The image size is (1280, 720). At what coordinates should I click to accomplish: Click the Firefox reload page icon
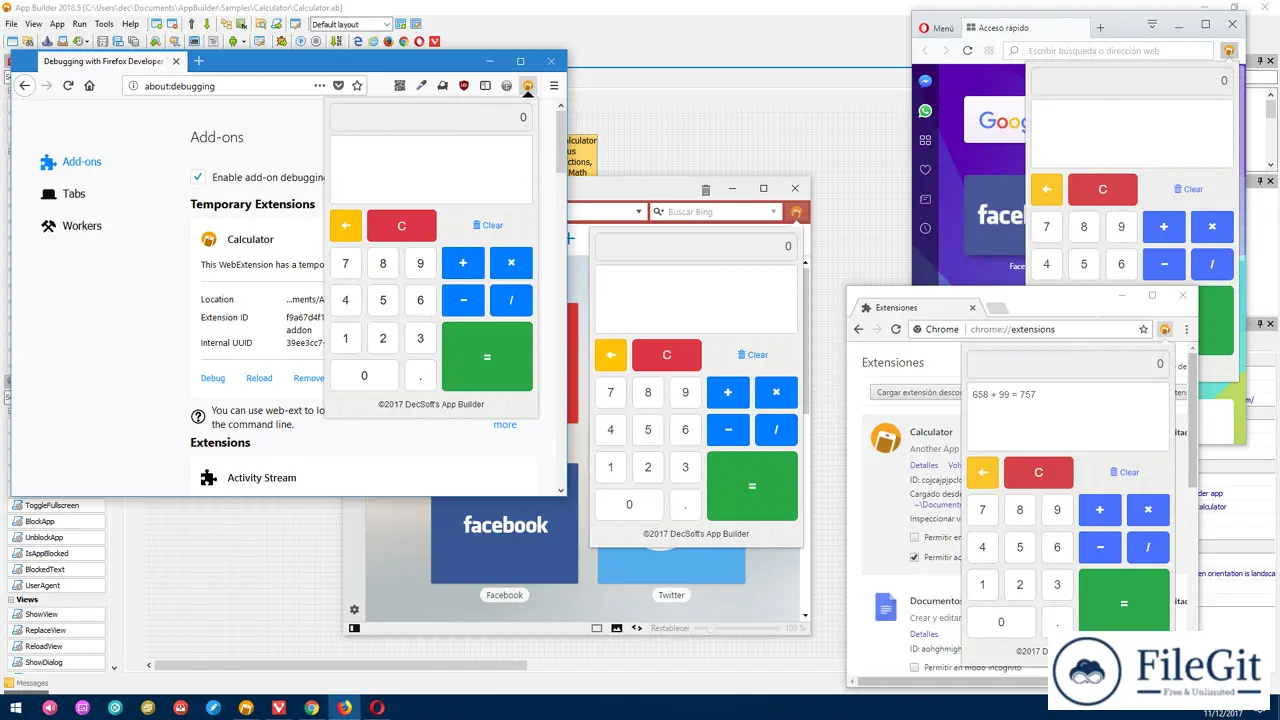(68, 86)
